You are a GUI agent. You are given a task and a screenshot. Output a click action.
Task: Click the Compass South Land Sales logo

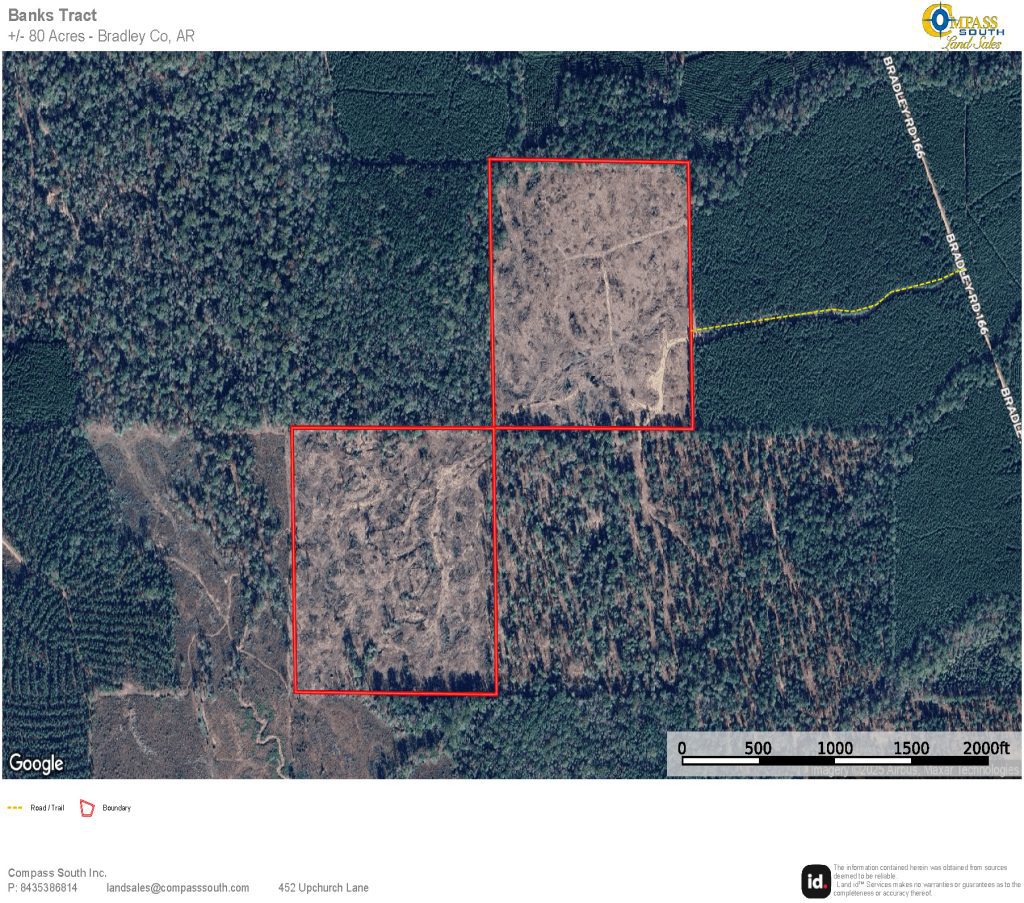tap(966, 25)
